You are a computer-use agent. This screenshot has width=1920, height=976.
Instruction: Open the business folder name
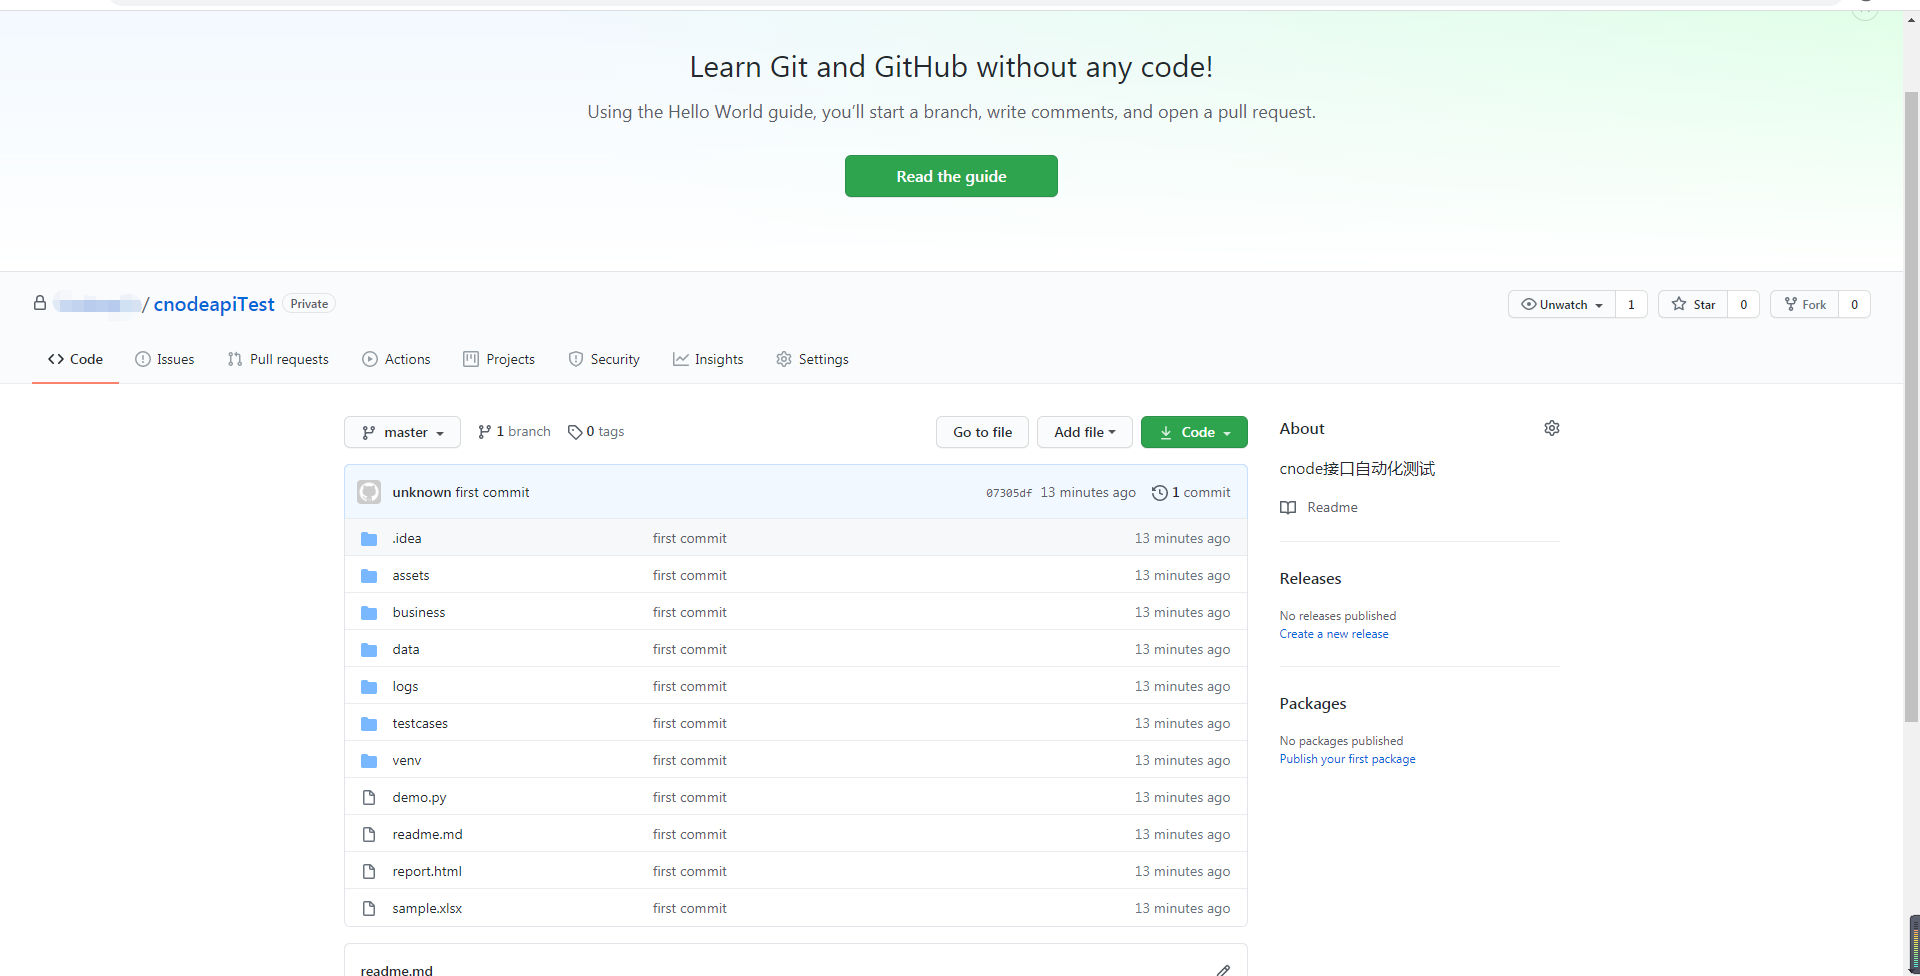click(419, 613)
